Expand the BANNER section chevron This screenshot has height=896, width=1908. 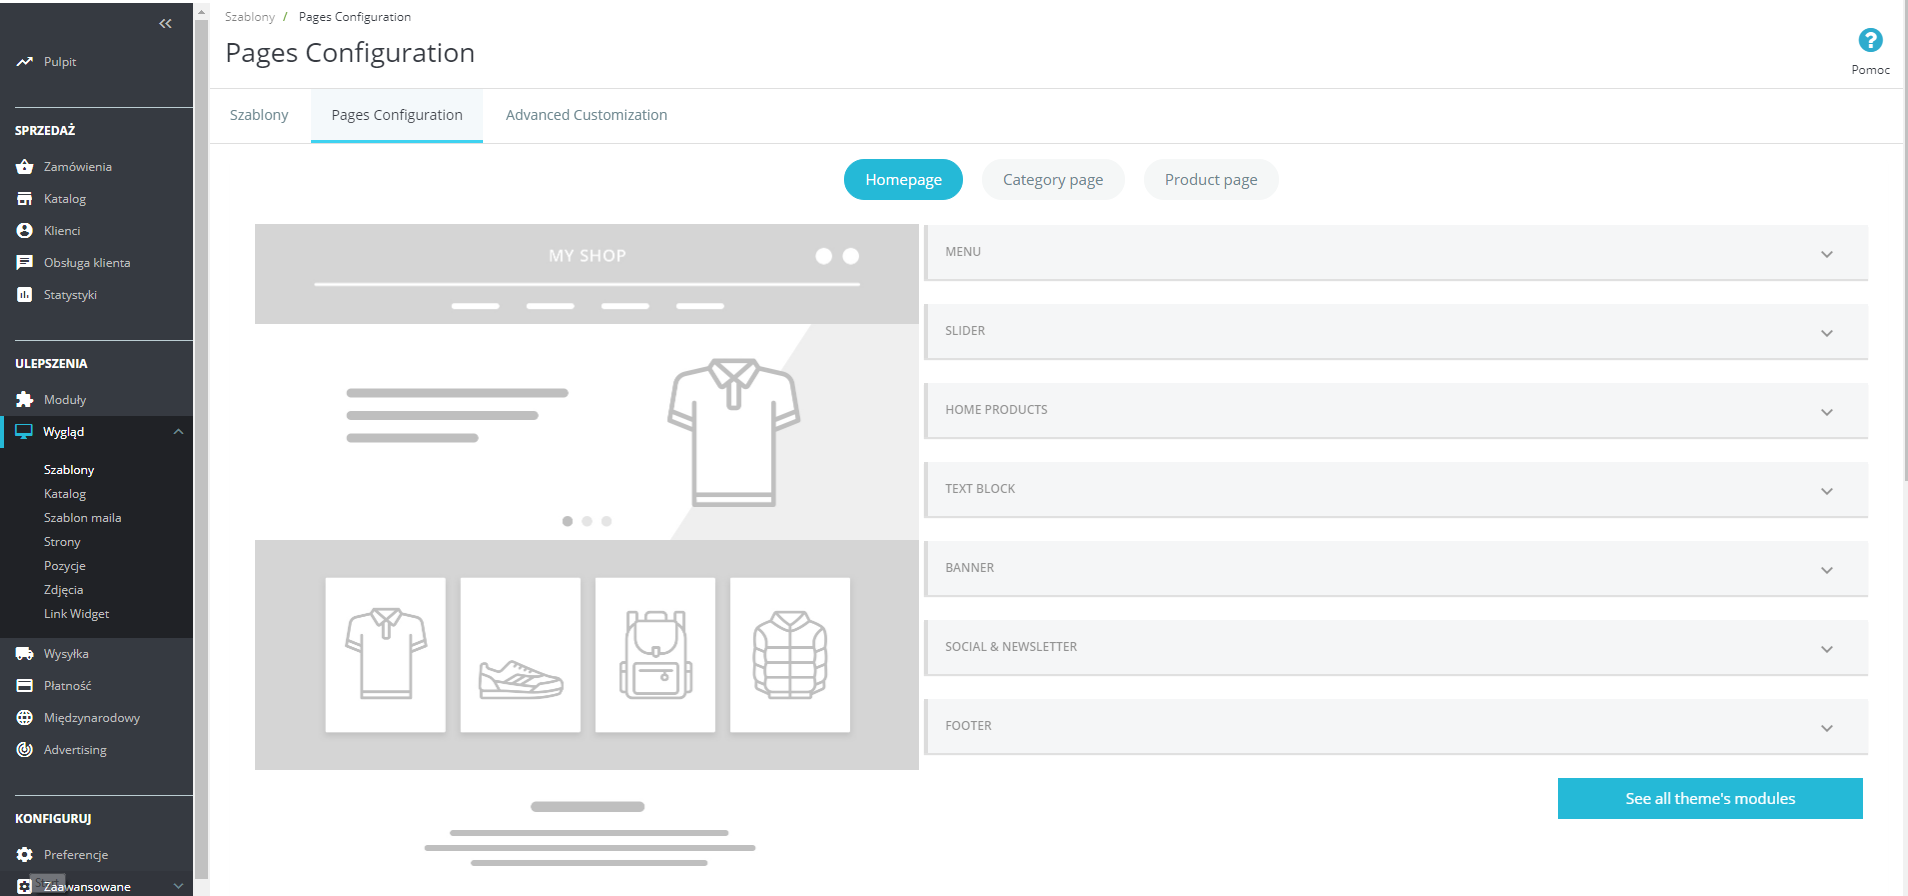click(x=1827, y=570)
